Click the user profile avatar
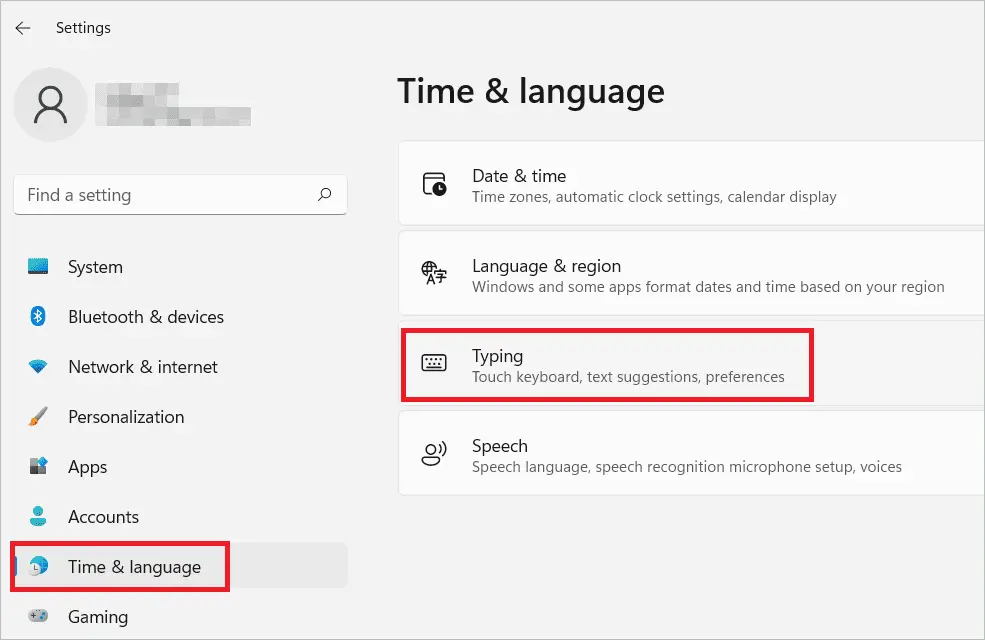Viewport: 985px width, 640px height. pos(50,104)
